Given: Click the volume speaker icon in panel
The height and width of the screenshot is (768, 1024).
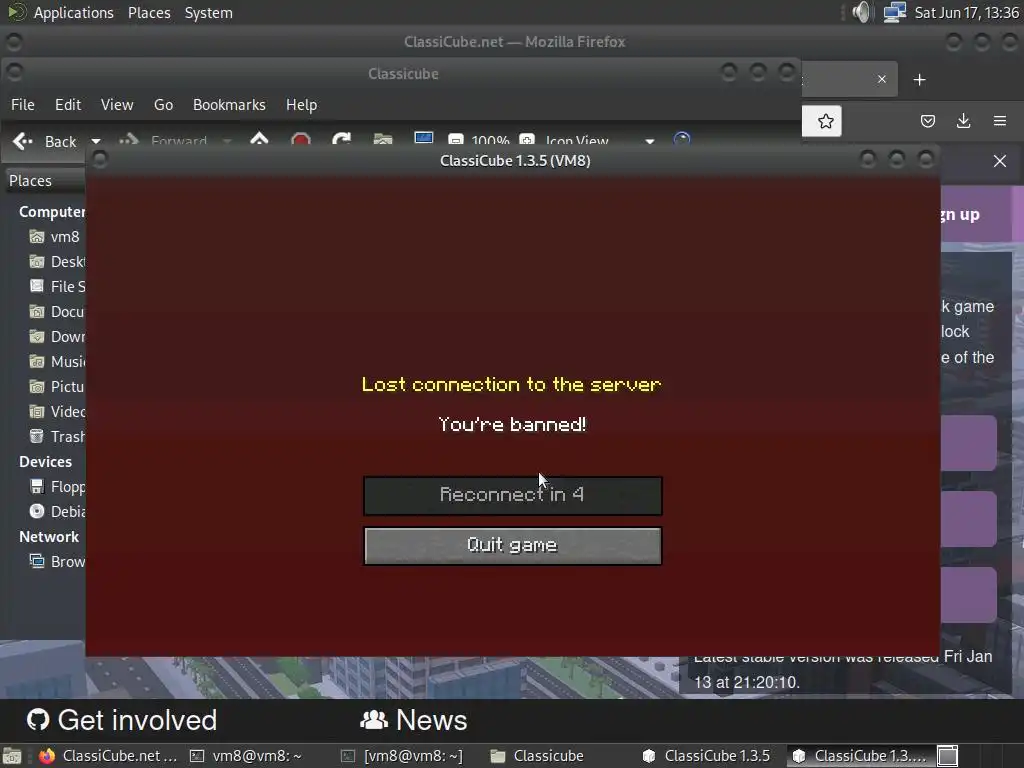Looking at the screenshot, I should [862, 12].
